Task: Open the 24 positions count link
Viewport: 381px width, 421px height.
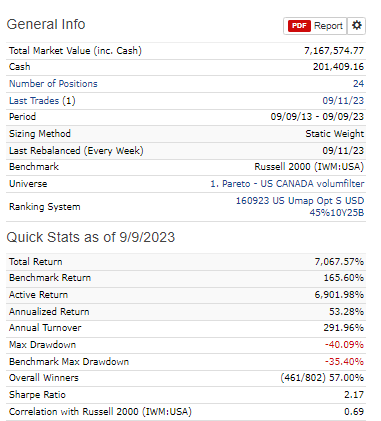Action: tap(358, 84)
